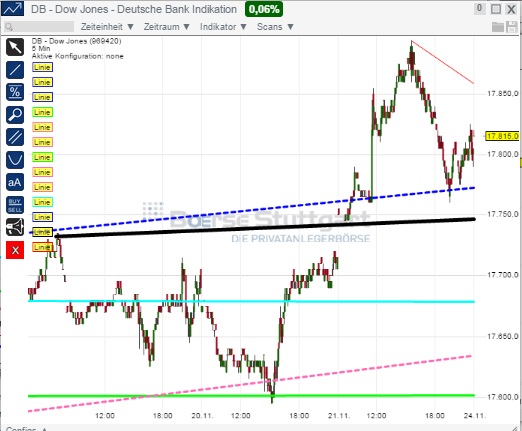Click the 0 counter button in title bar
This screenshot has width=522, height=431.
(x=479, y=8)
